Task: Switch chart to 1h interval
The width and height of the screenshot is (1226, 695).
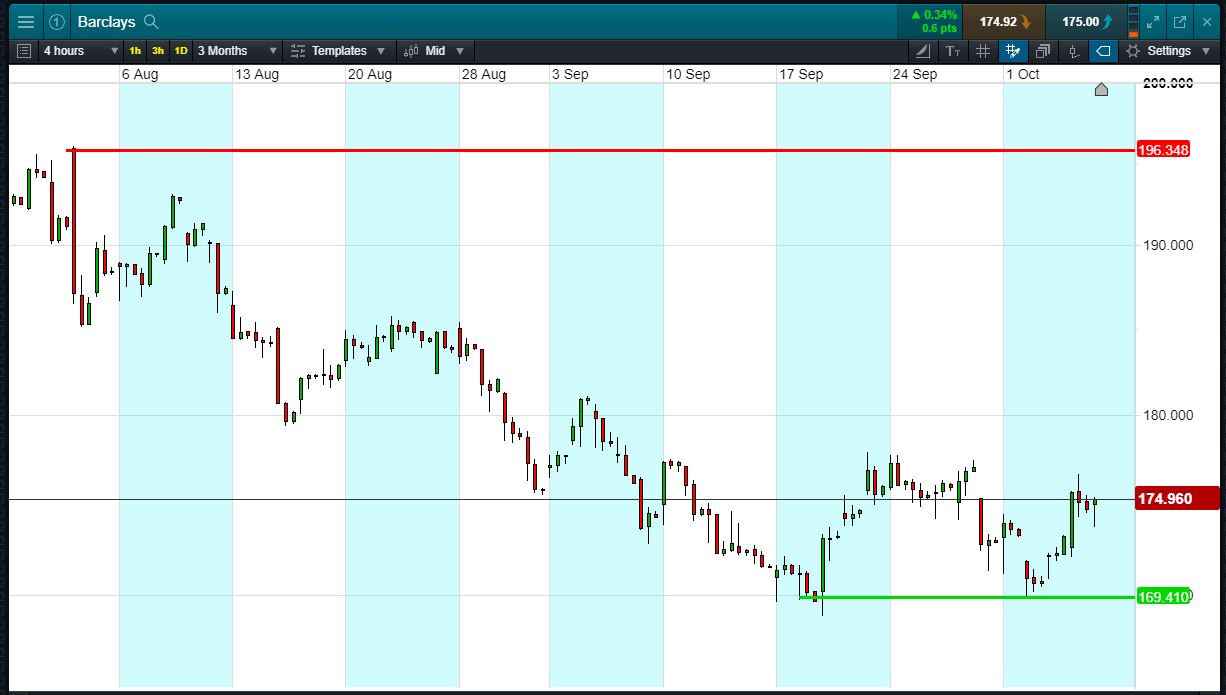Action: click(x=135, y=51)
